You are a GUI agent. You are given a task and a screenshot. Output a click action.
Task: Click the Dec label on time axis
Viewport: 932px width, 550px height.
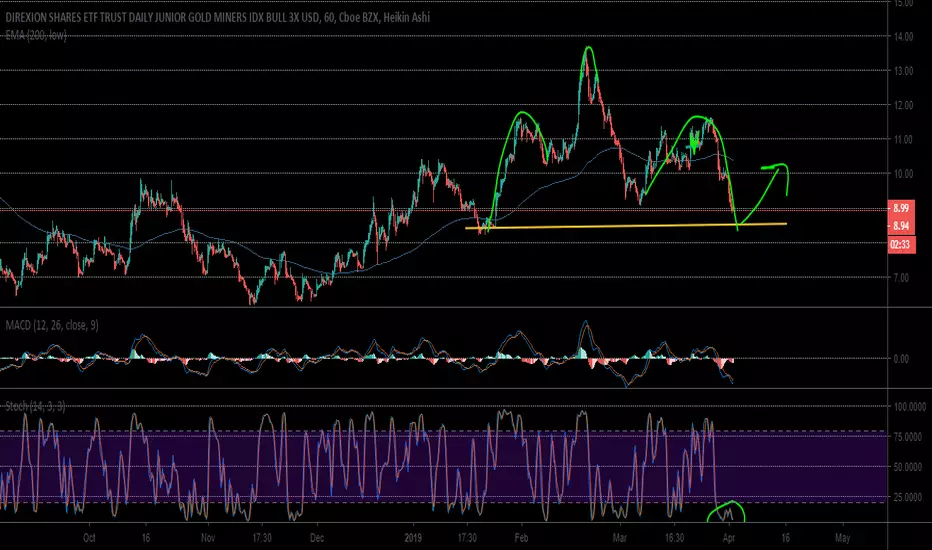317,538
